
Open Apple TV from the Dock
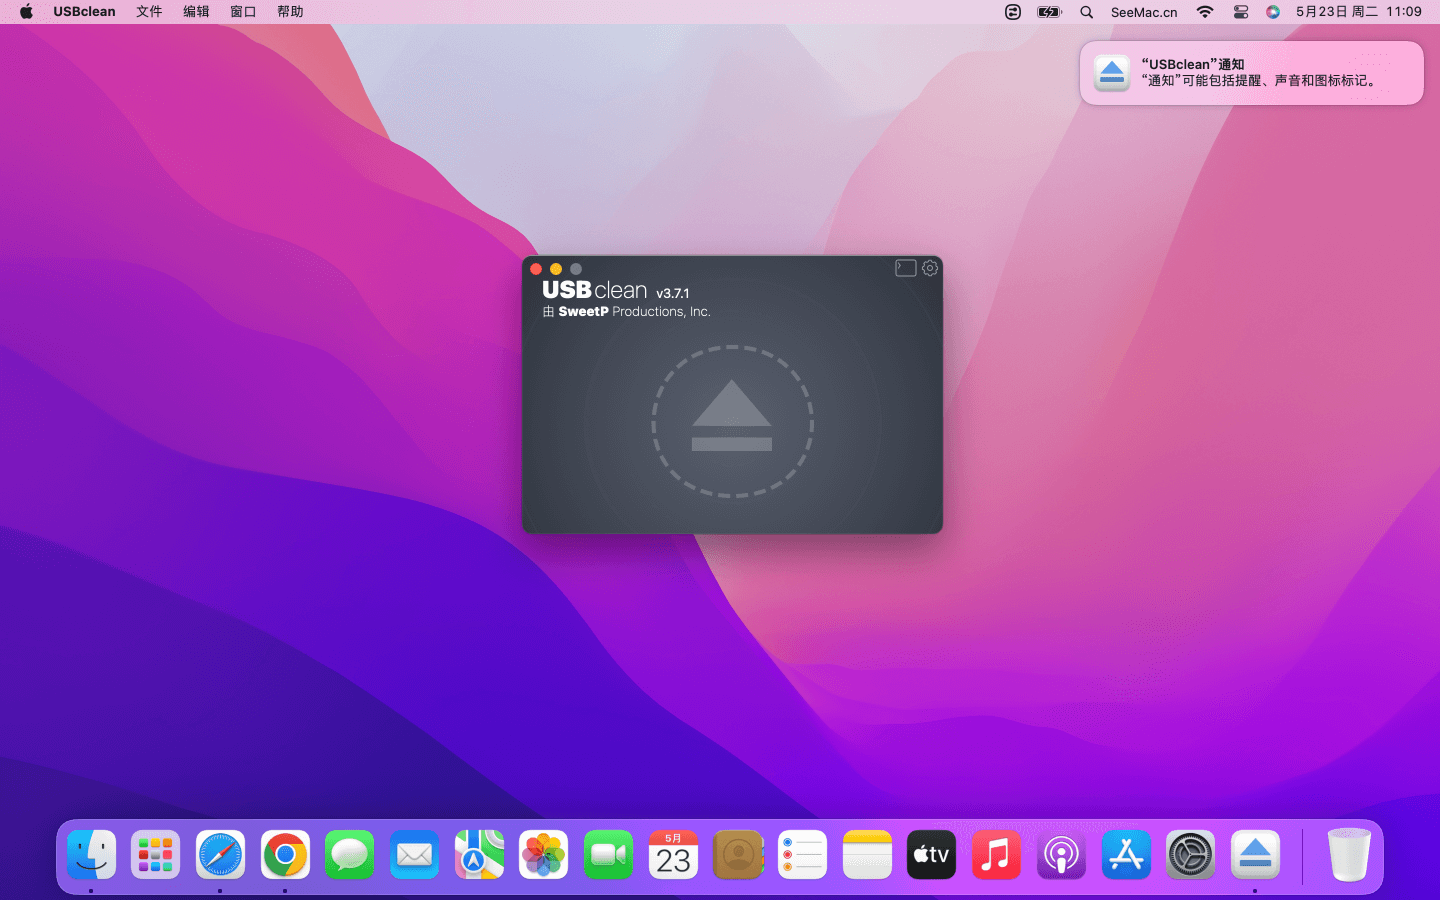click(931, 855)
